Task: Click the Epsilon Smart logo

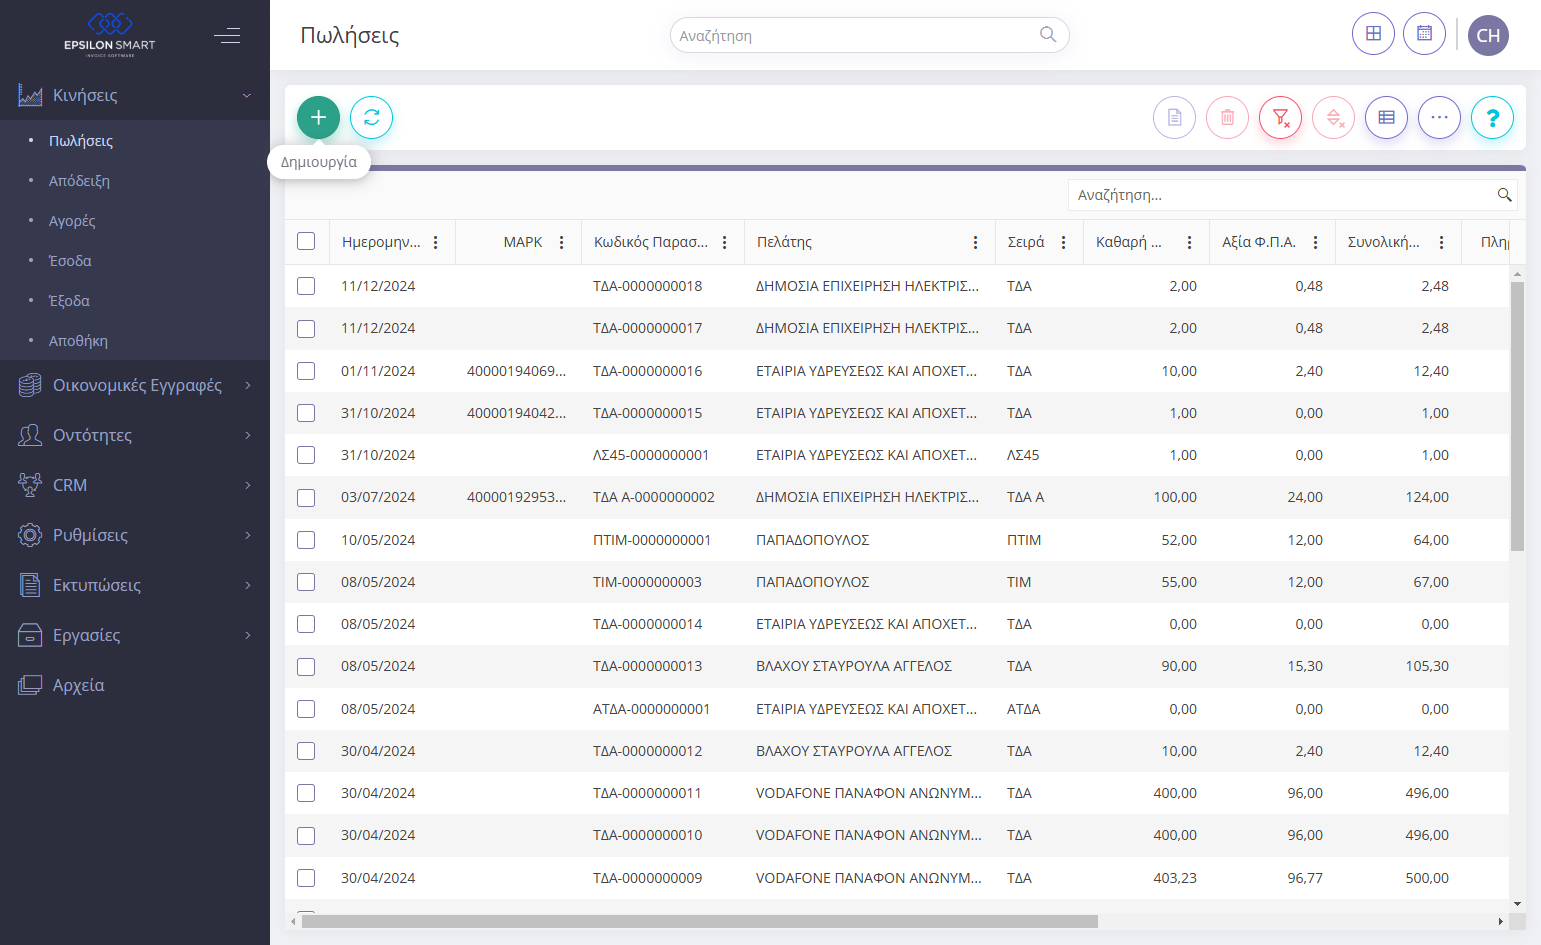Action: (x=110, y=34)
